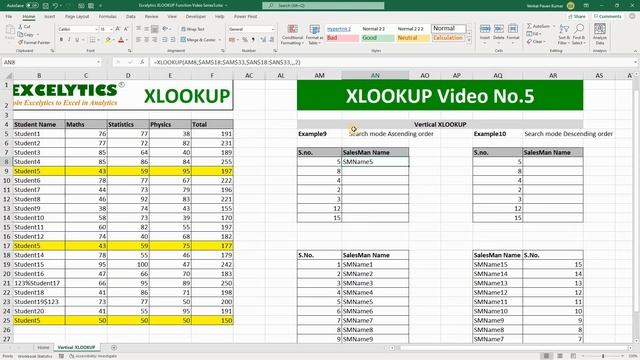The image size is (640, 360).
Task: Switch to the Page Layout tab
Action: [x=77, y=16]
